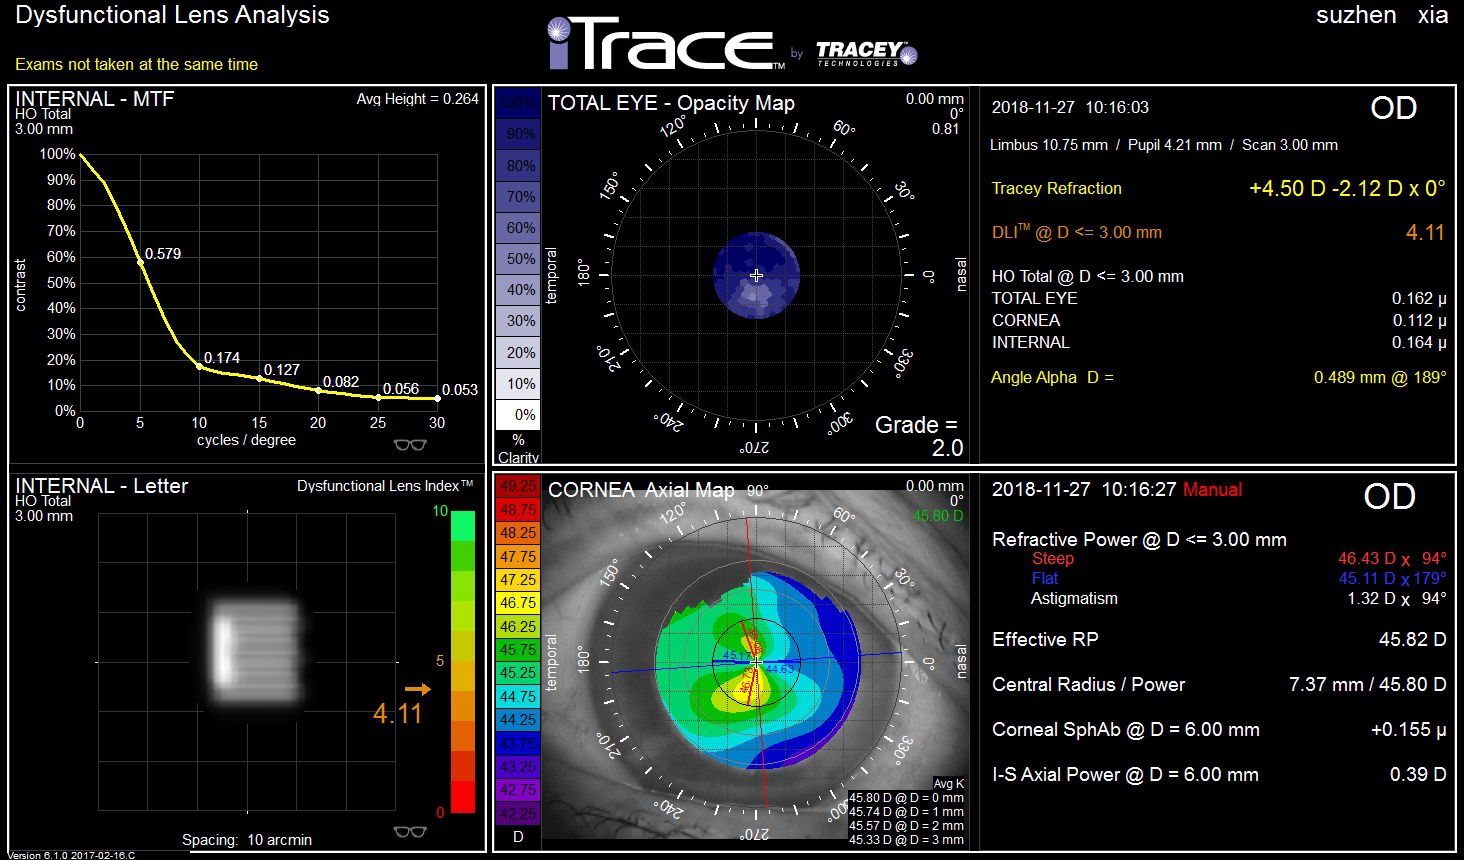Click the DLI value 4.11 in the info panel
The width and height of the screenshot is (1464, 860).
click(1425, 232)
